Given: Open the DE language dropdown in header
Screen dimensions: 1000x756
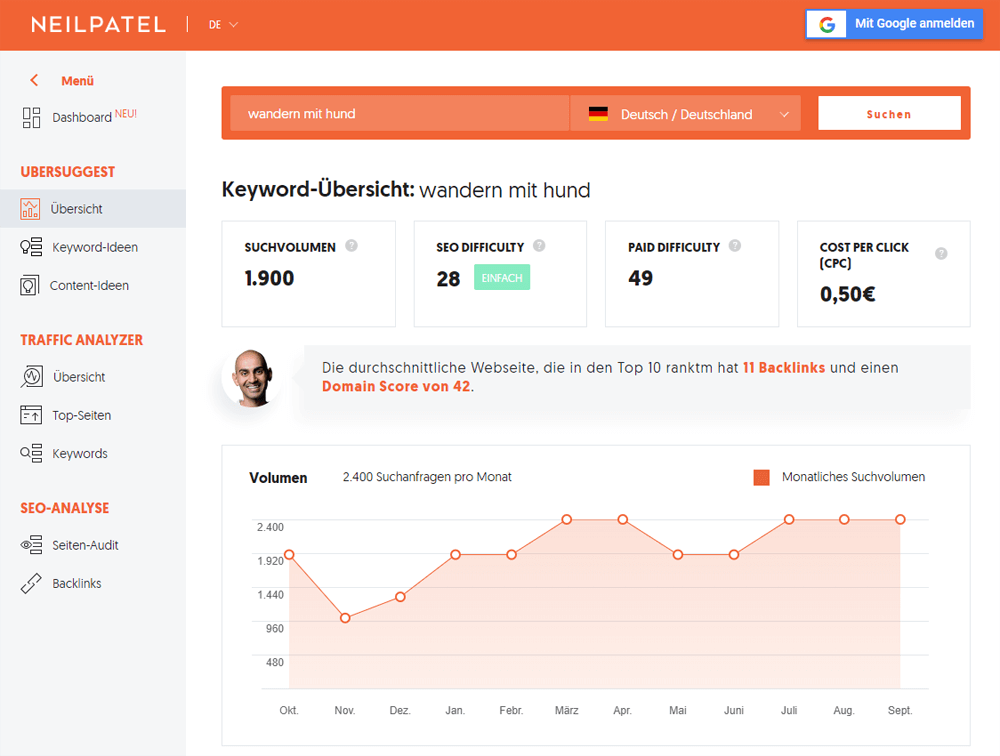Looking at the screenshot, I should pos(223,25).
